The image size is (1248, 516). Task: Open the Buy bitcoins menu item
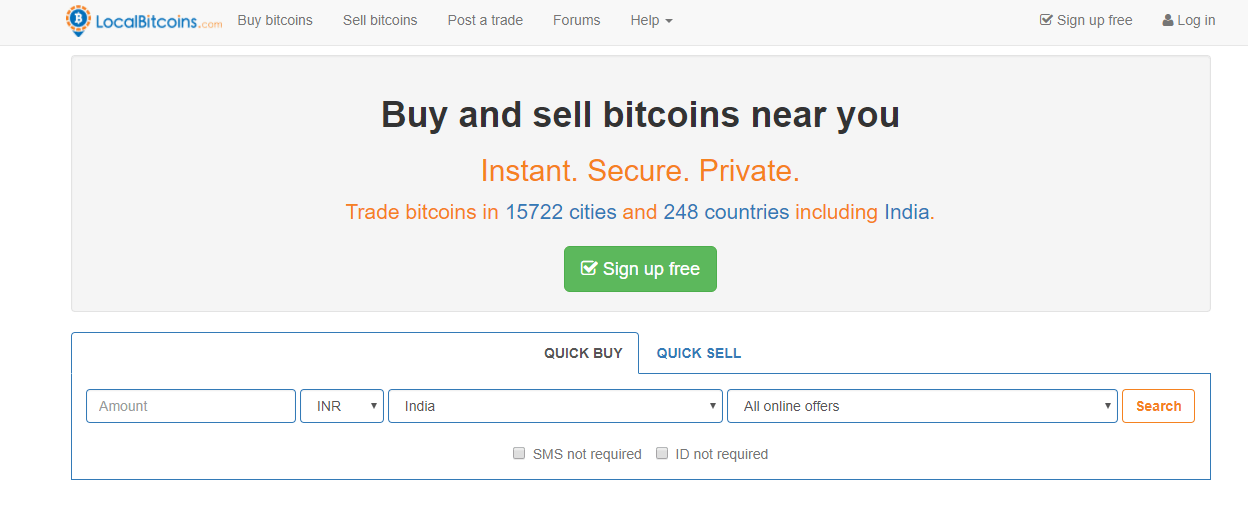[275, 20]
